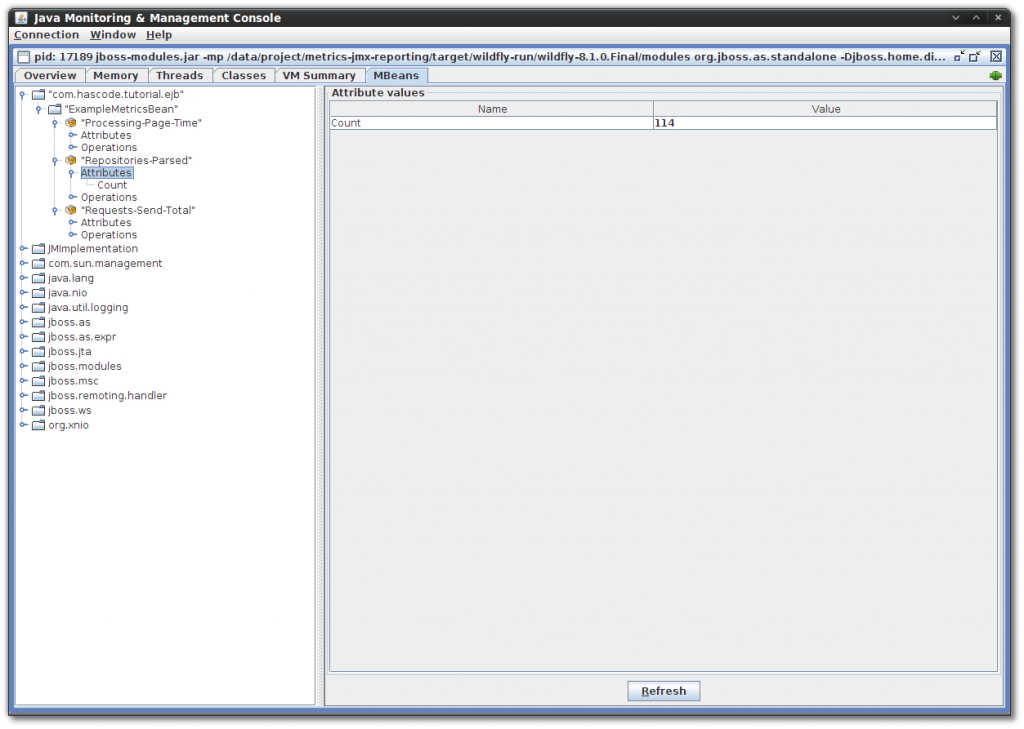
Task: Click the org.xnio folder icon
Action: [x=37, y=424]
